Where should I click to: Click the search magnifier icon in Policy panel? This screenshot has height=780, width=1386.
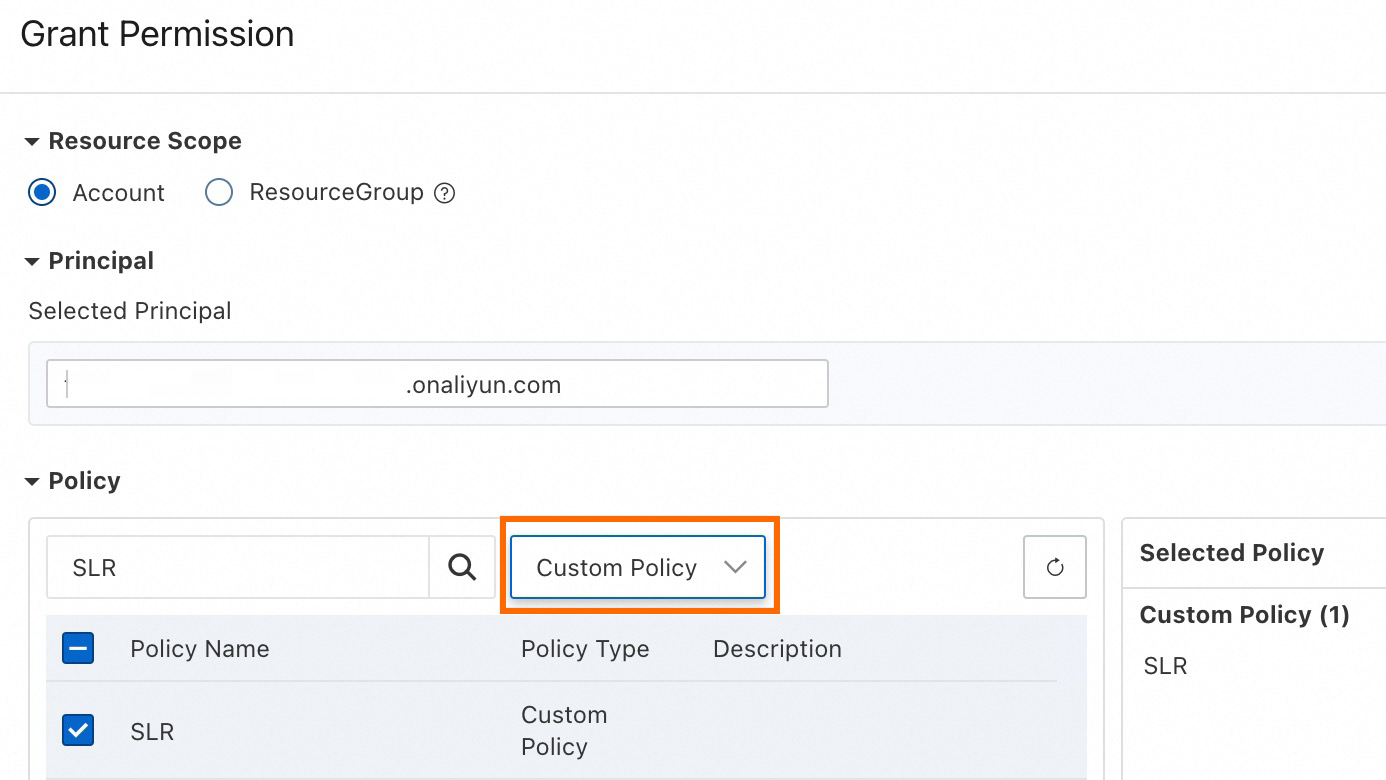coord(461,567)
